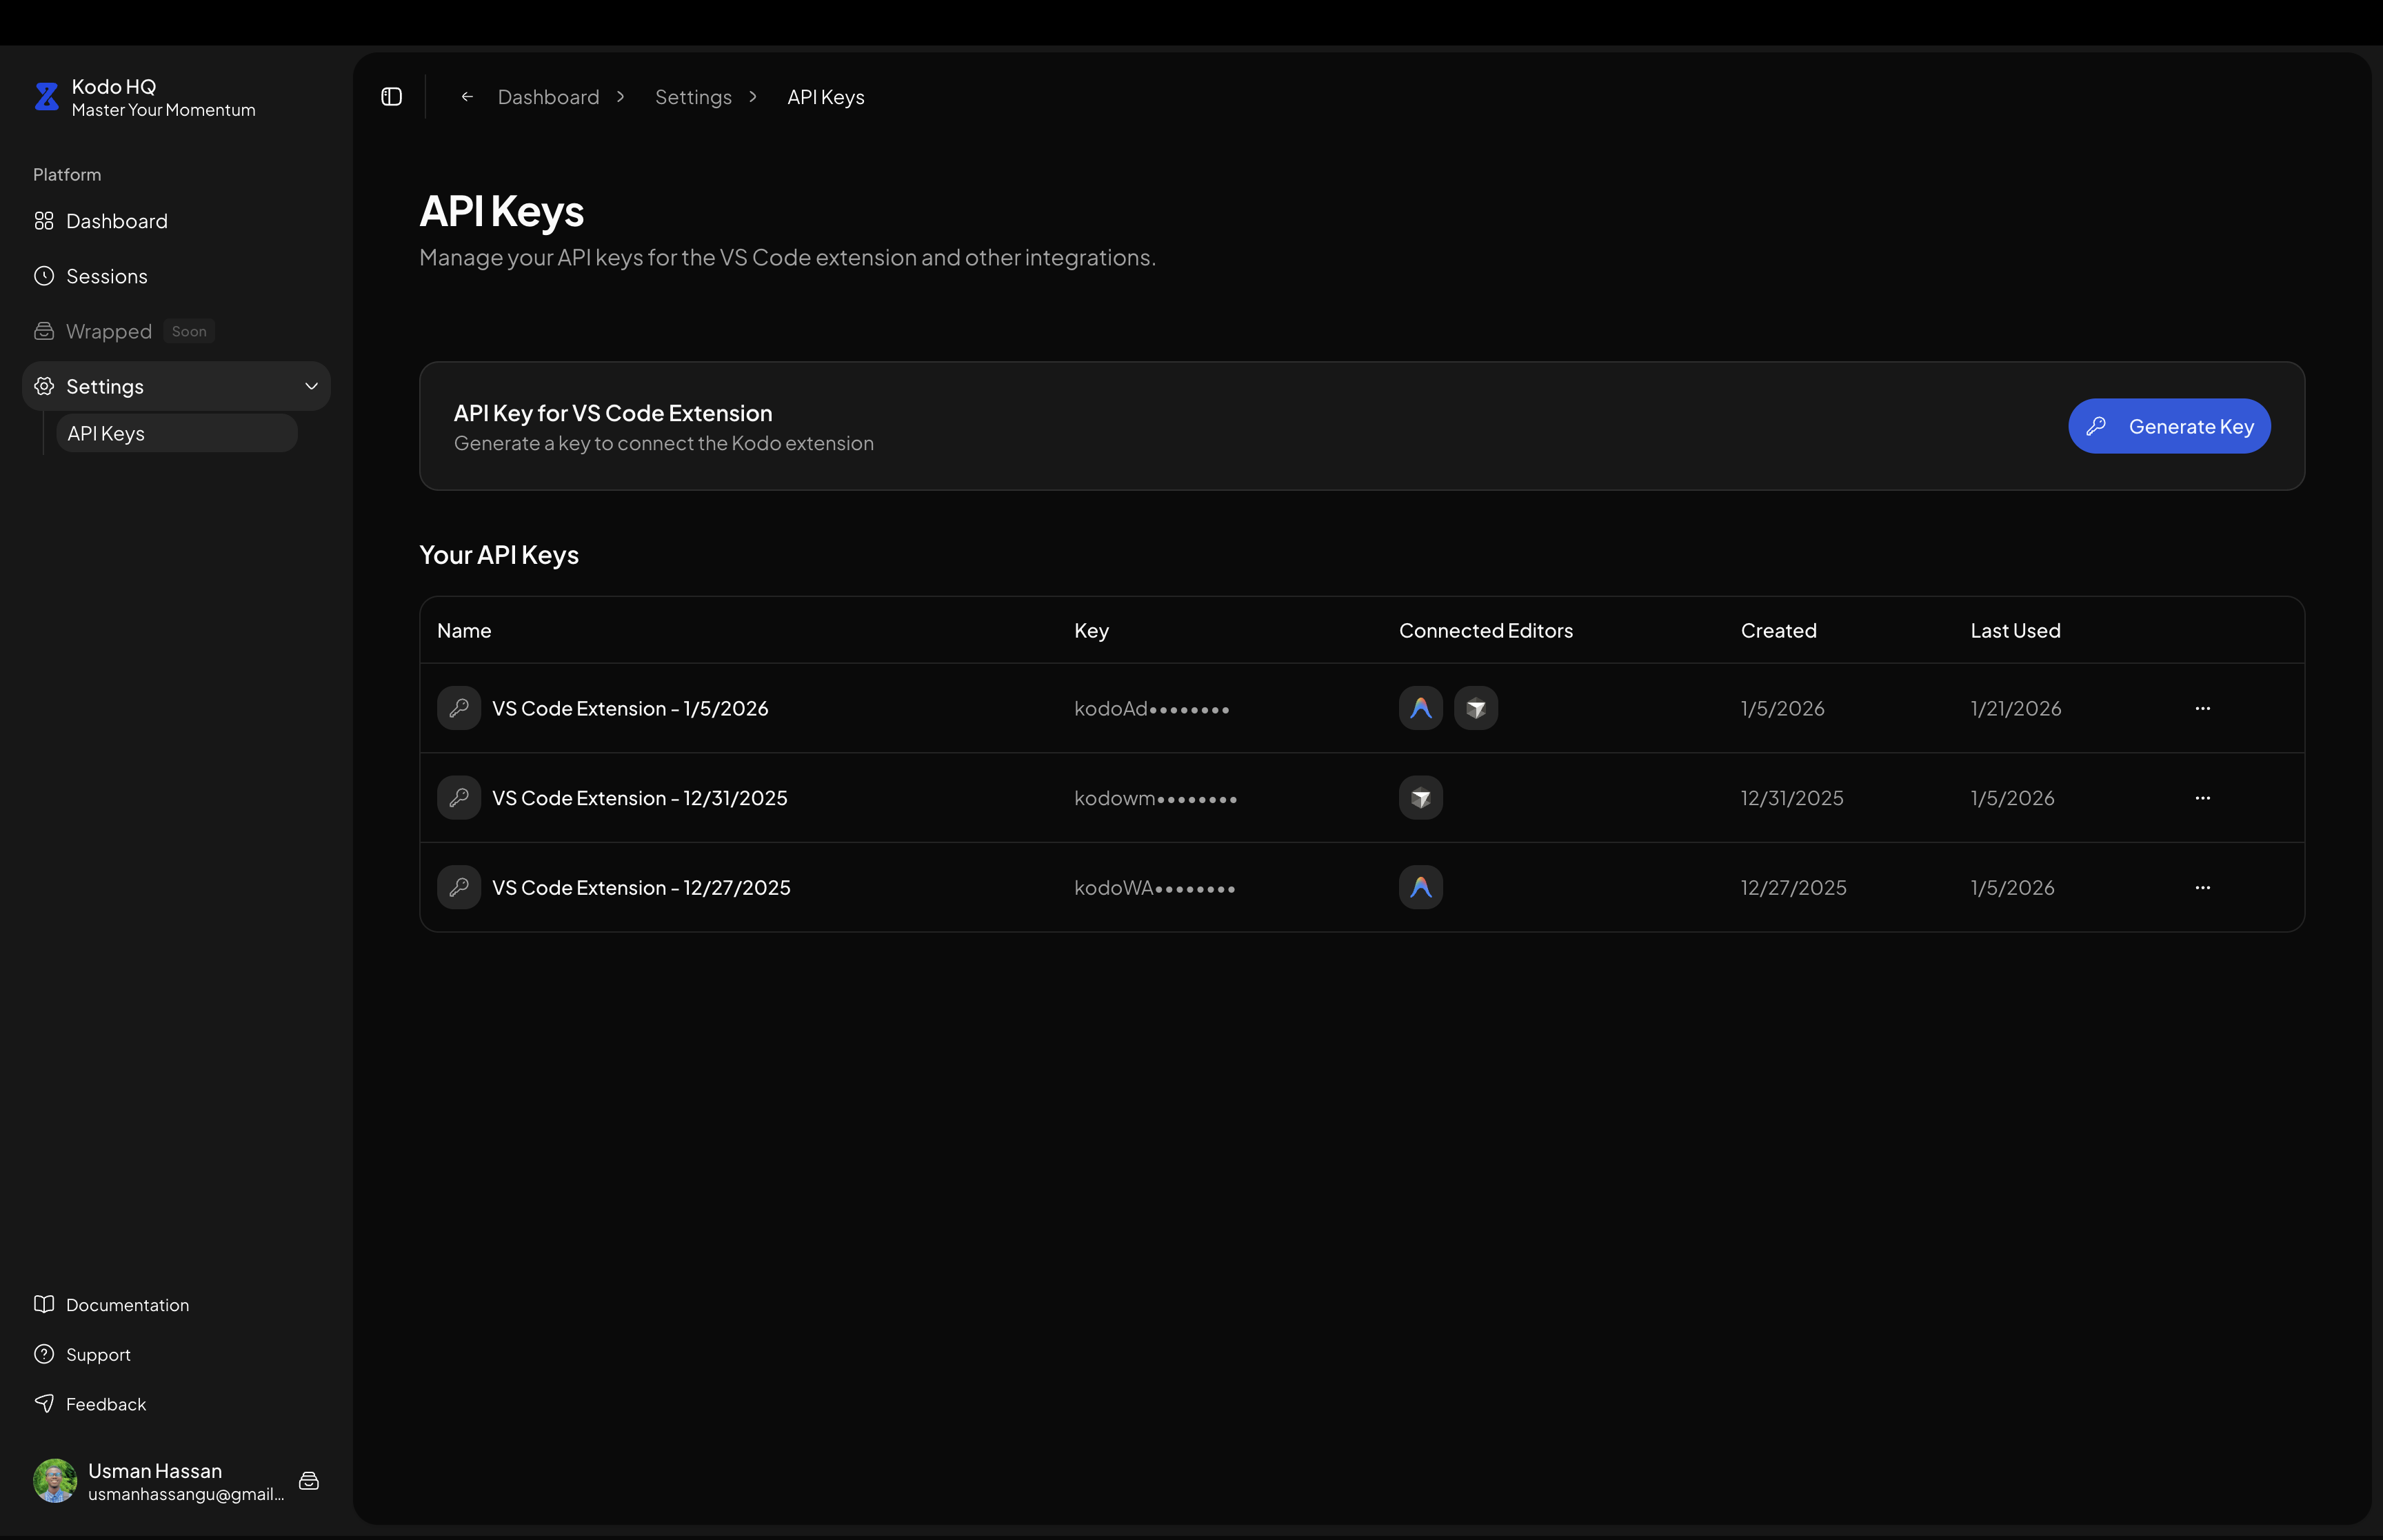Open Documentation from sidebar footer
The width and height of the screenshot is (2383, 1540).
pyautogui.click(x=127, y=1305)
